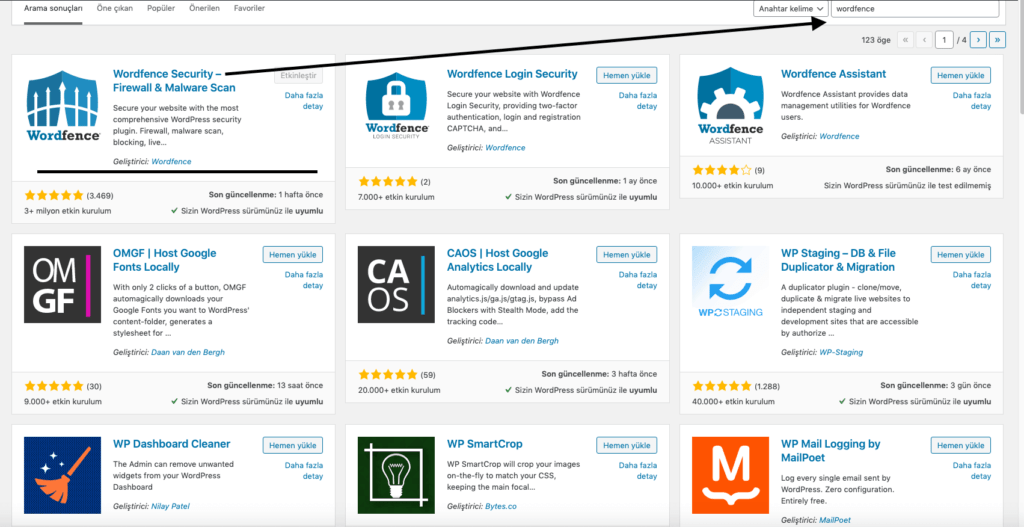Jump to last results page arrow
The width and height of the screenshot is (1024, 527).
(x=997, y=40)
